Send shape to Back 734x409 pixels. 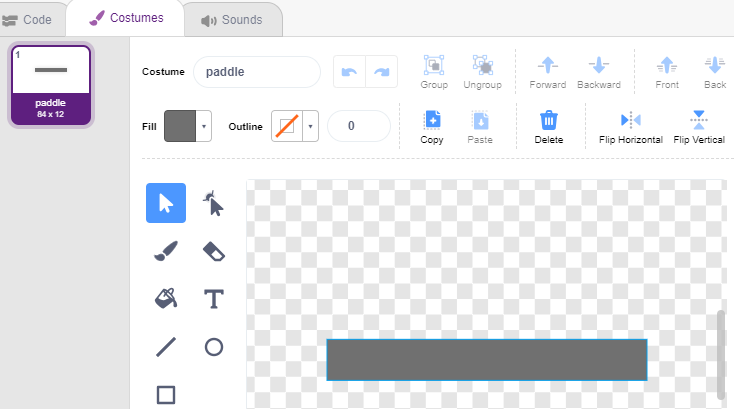[x=715, y=72]
